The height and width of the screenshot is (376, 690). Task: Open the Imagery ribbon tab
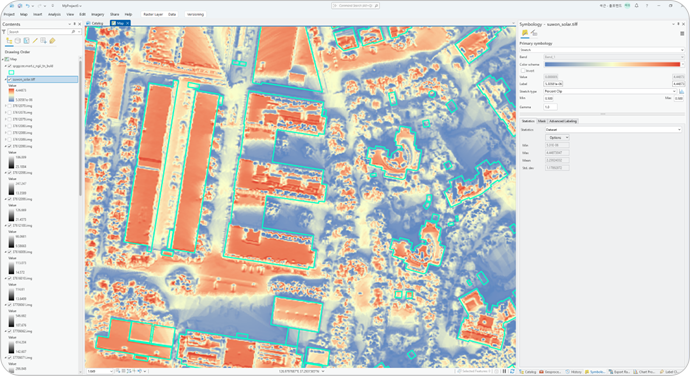click(x=98, y=15)
